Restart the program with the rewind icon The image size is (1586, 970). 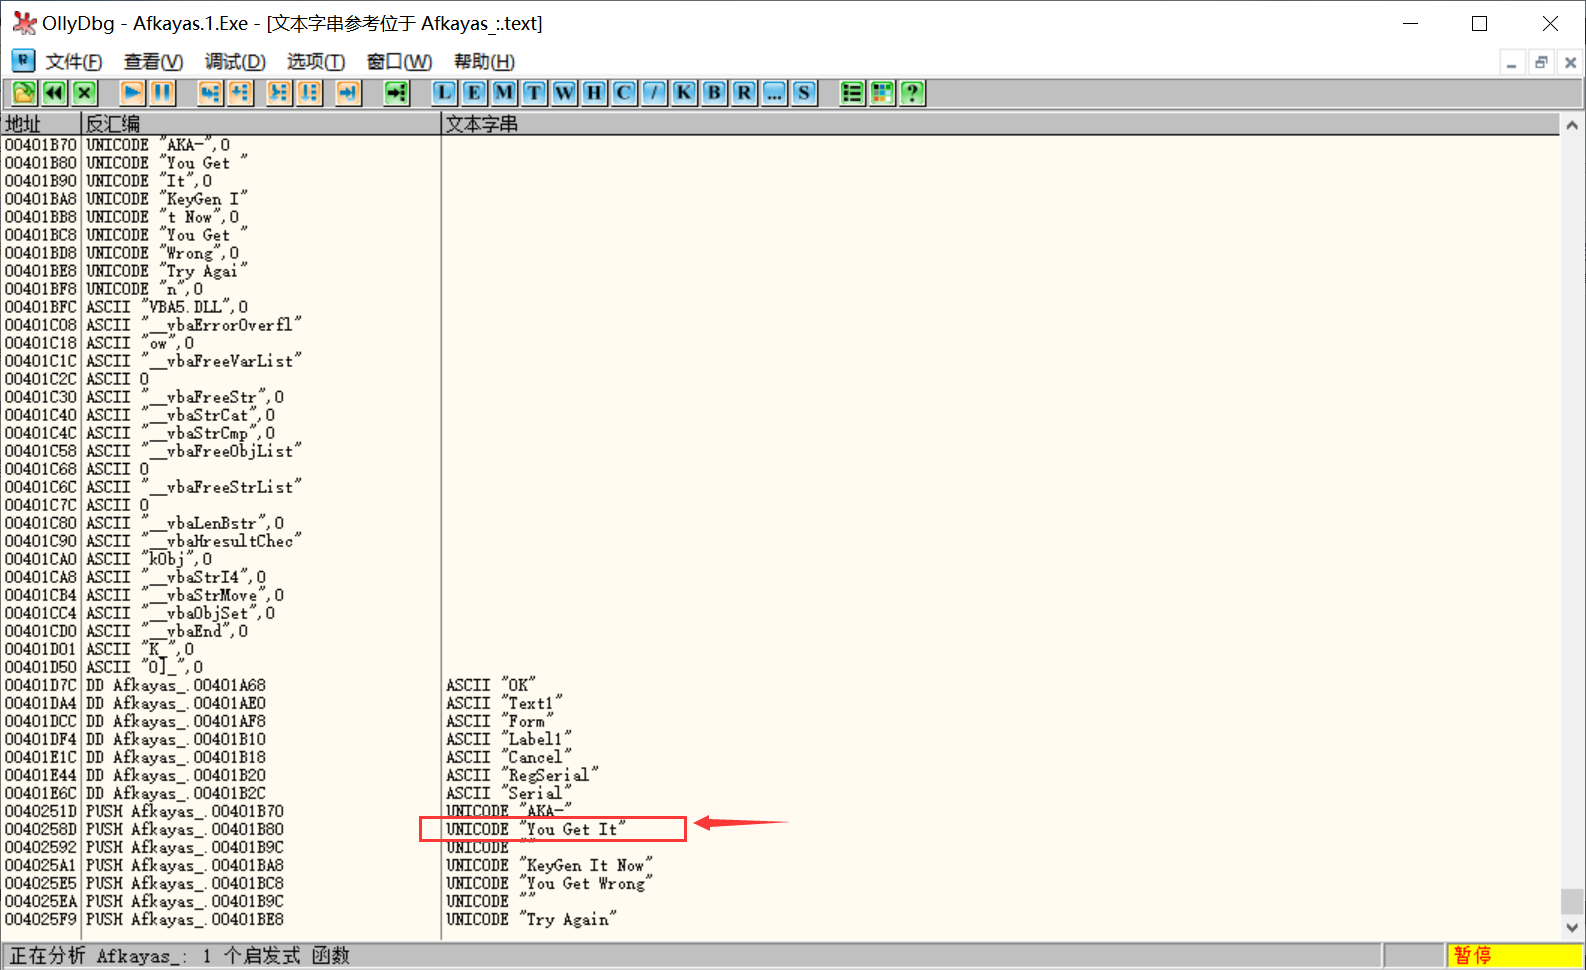54,93
